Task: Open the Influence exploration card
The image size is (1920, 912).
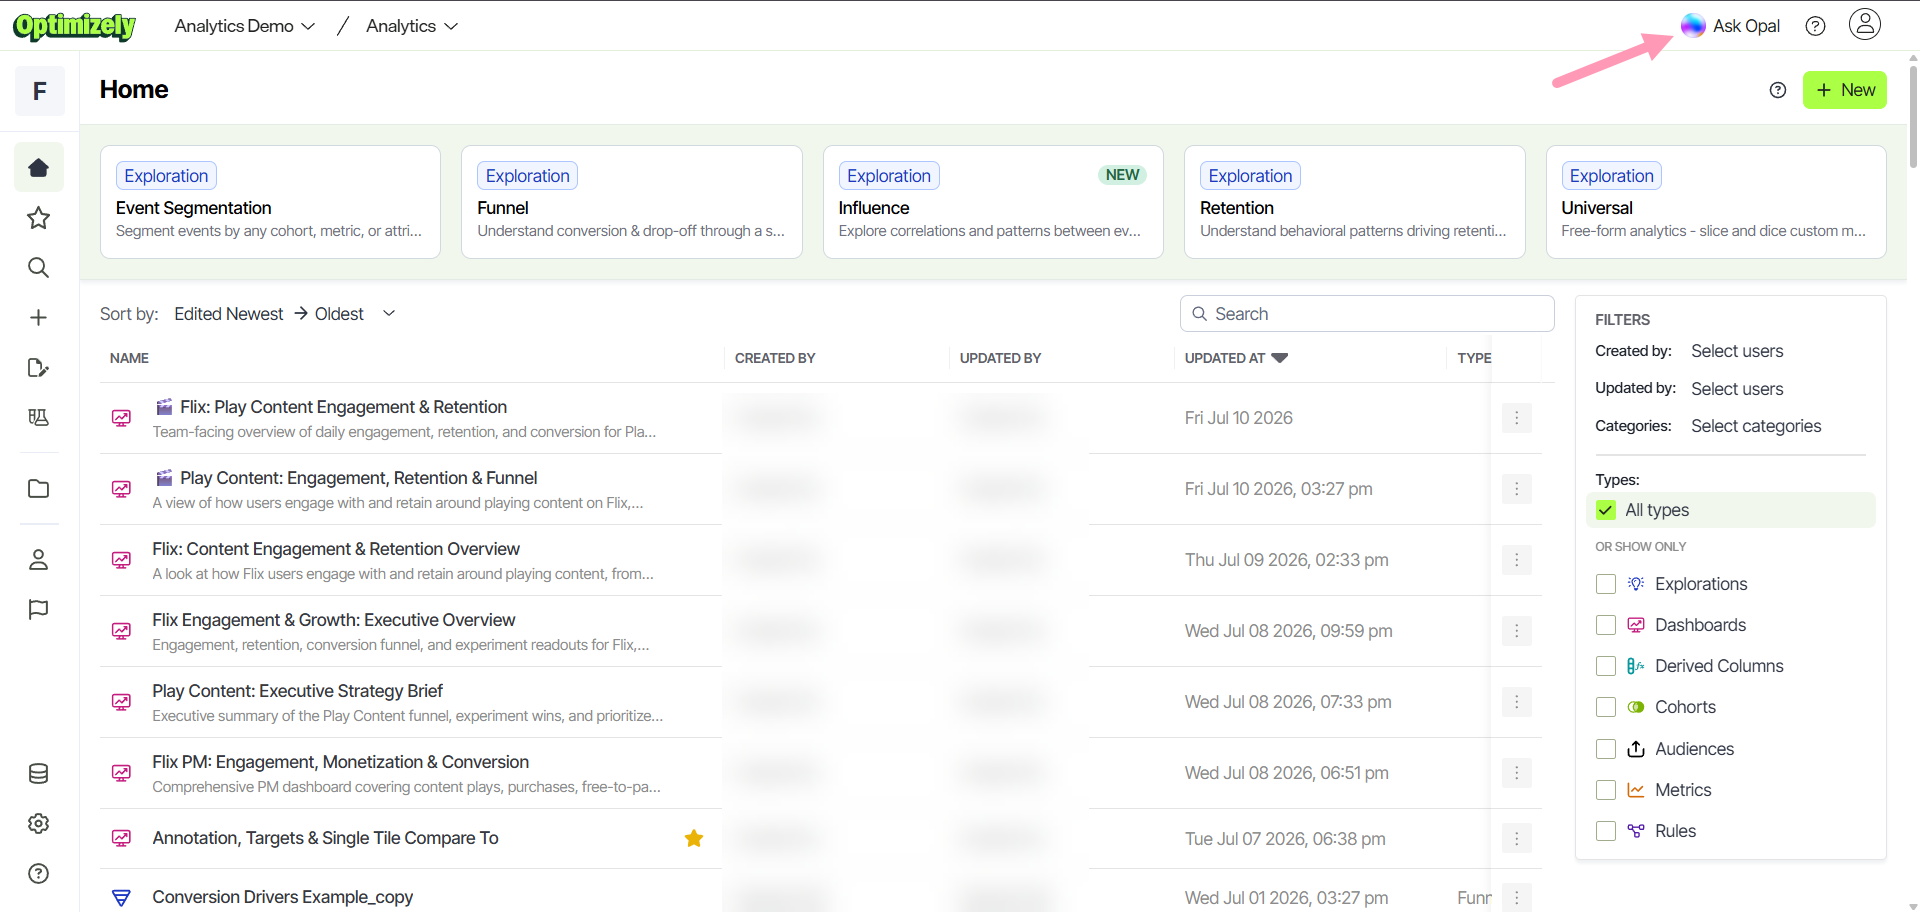Action: point(993,202)
